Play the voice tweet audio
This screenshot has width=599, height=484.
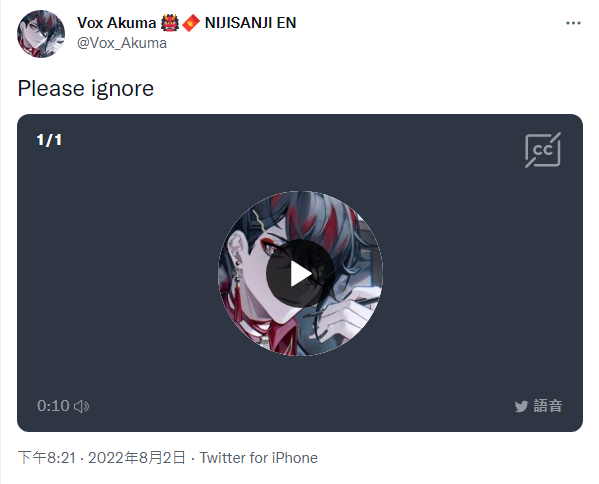click(300, 273)
